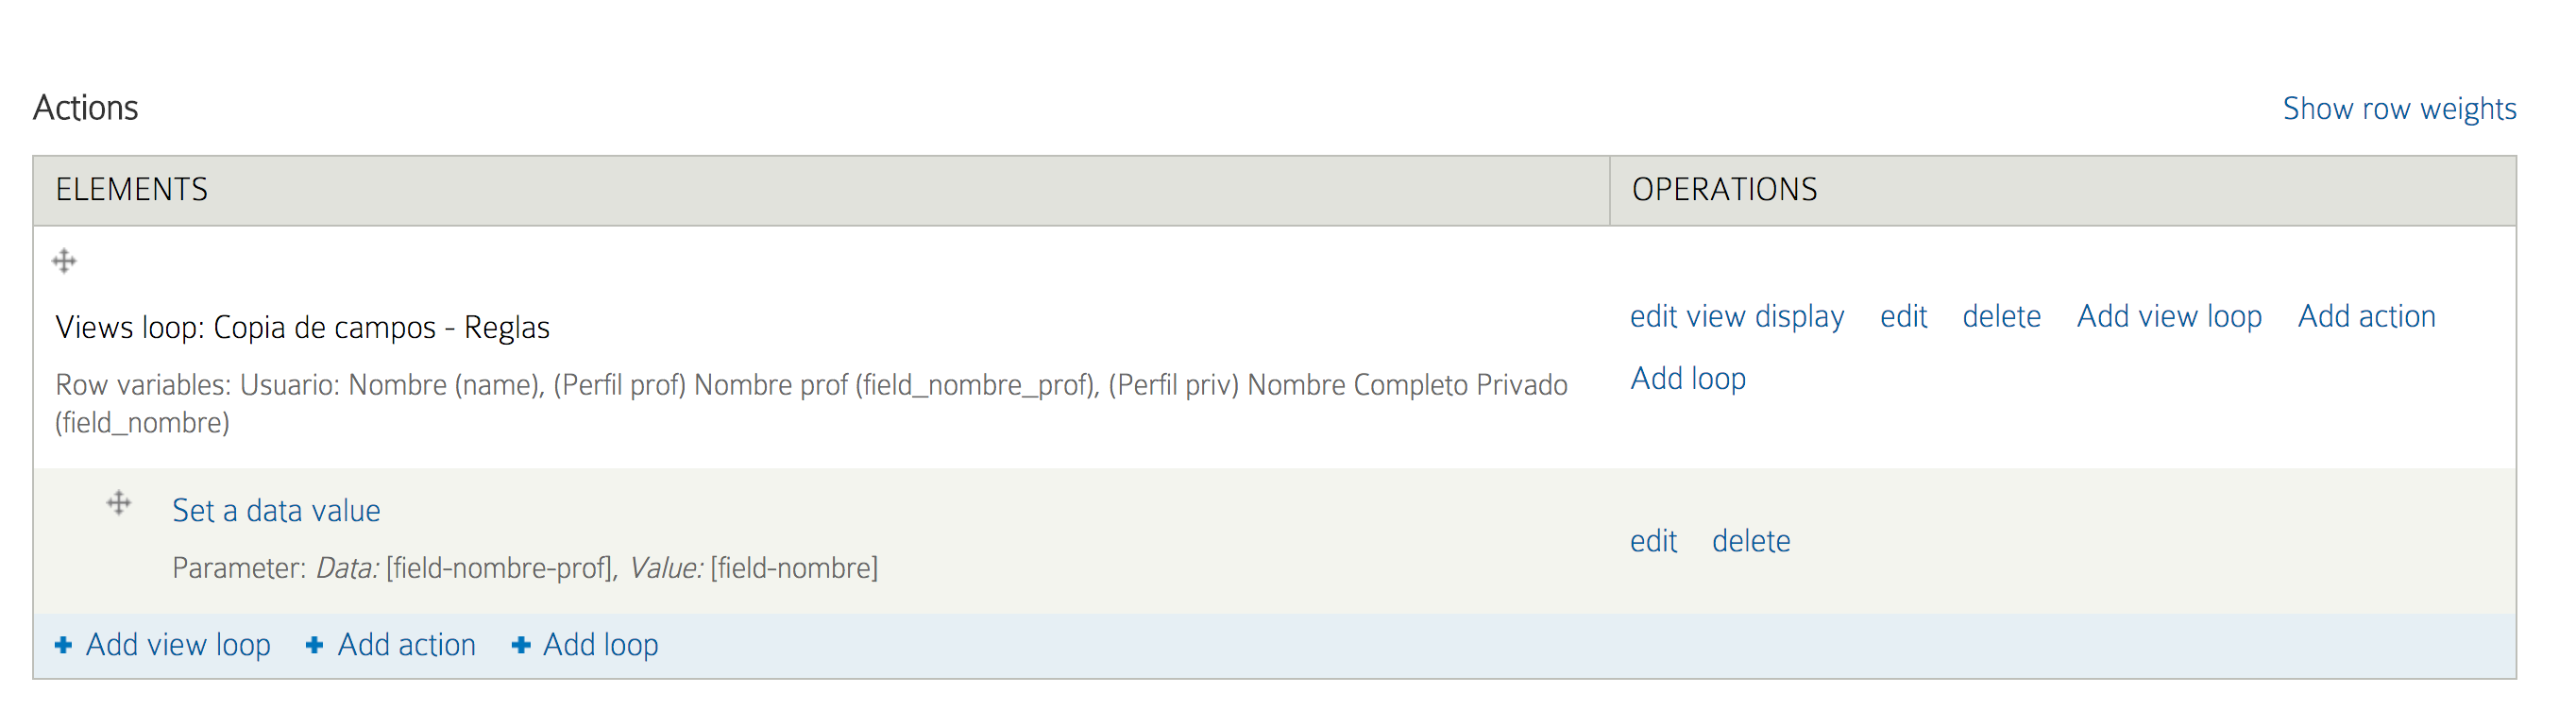The image size is (2576, 727).
Task: Click Add loop text in bottom bar
Action: pyautogui.click(x=600, y=645)
